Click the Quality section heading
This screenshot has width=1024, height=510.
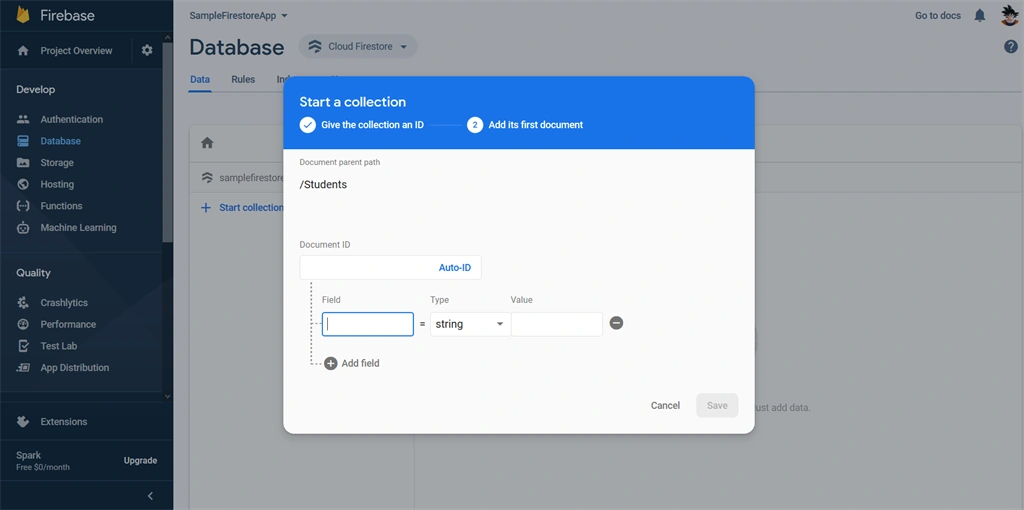[x=33, y=273]
